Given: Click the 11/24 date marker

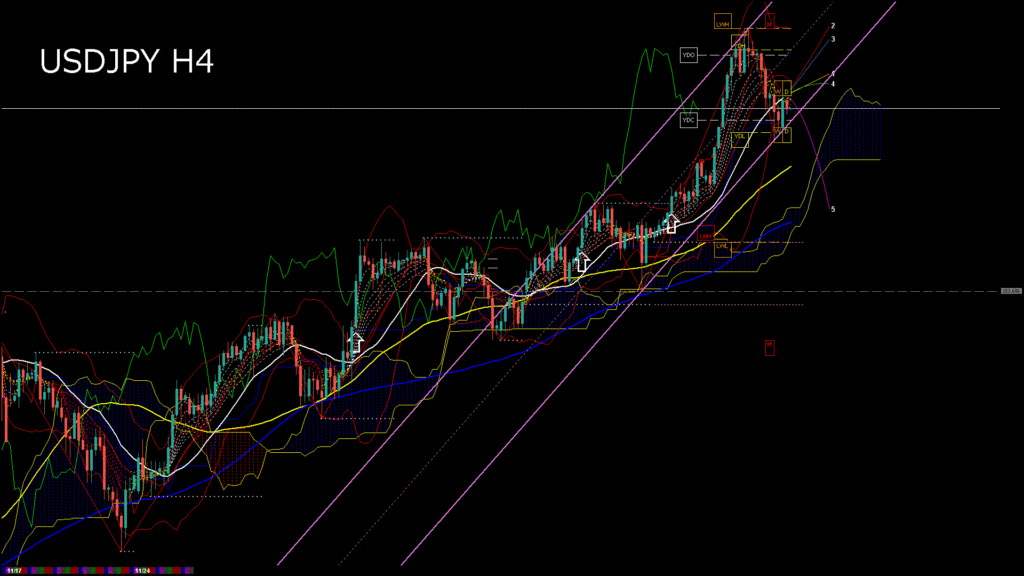Looking at the screenshot, I should tap(142, 571).
